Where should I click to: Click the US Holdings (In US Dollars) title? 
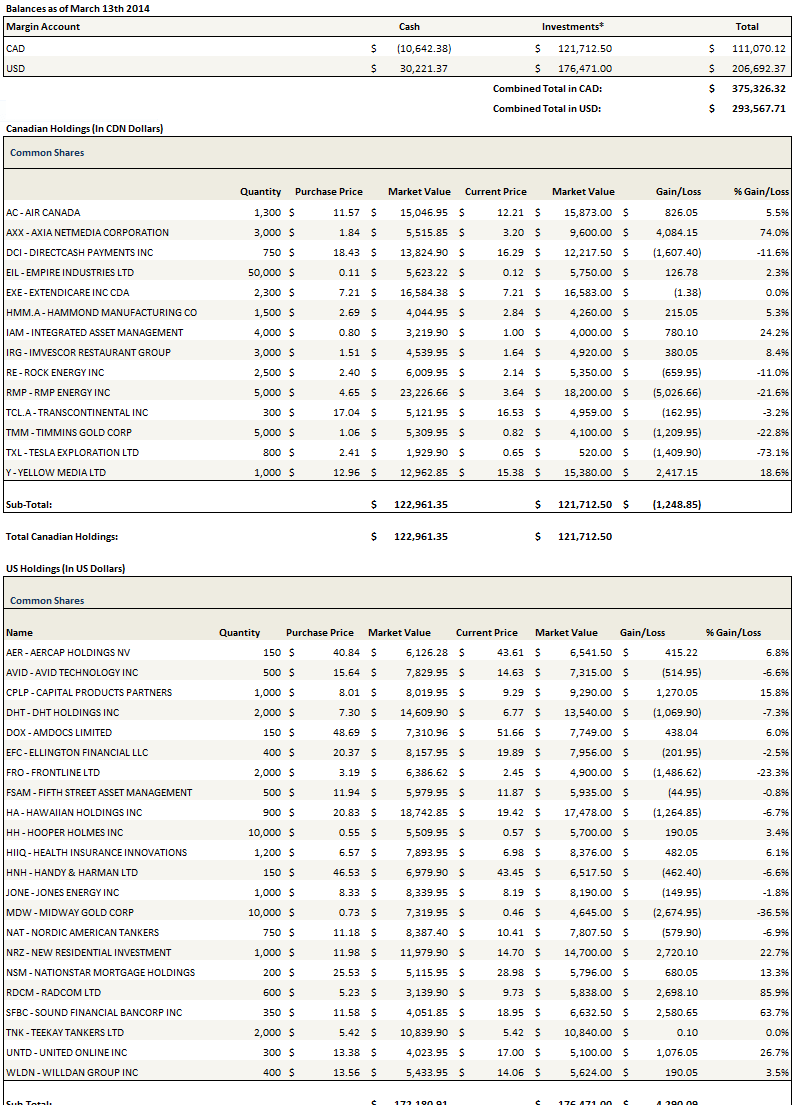[65, 568]
